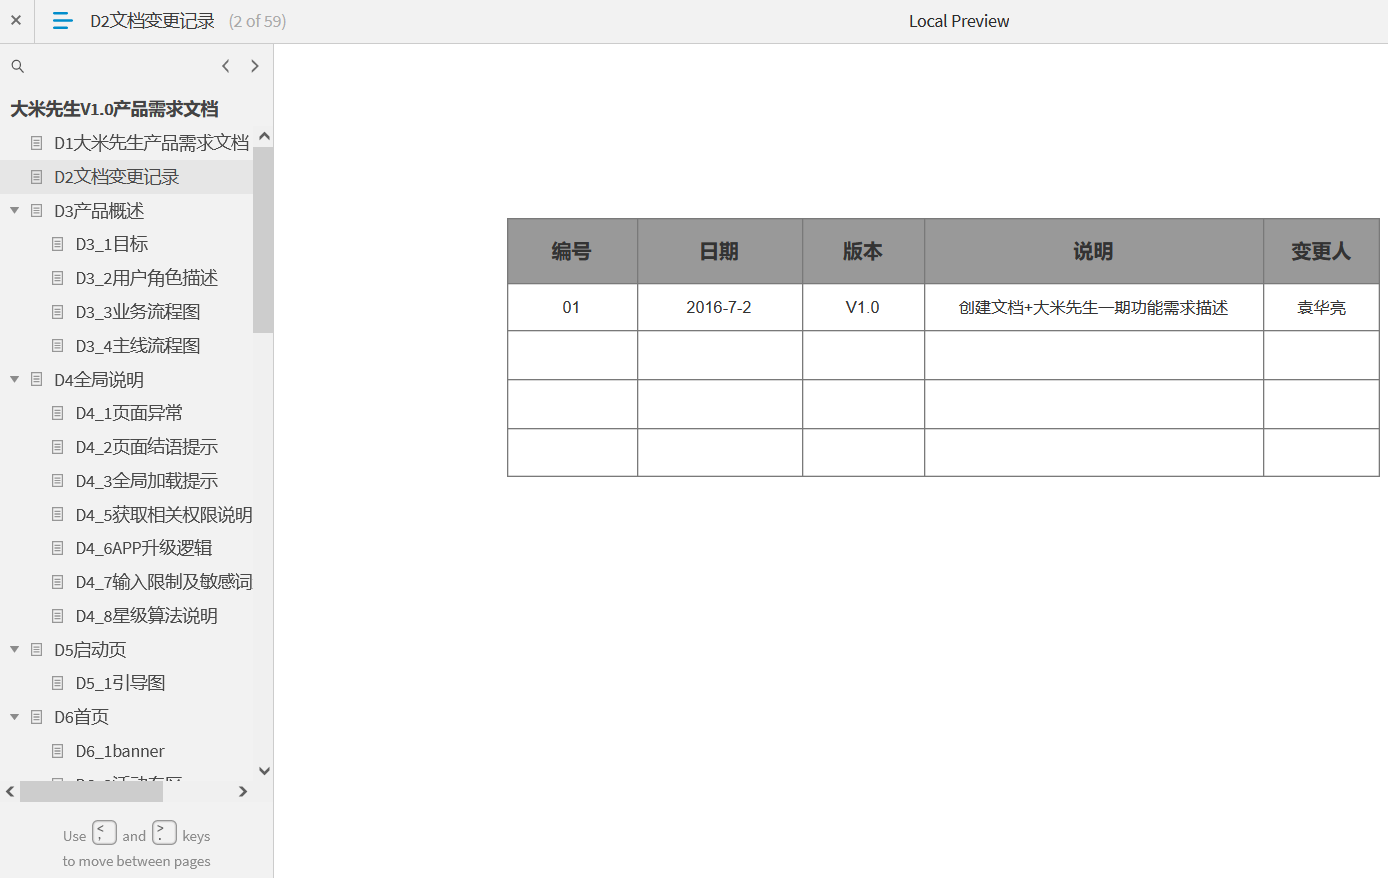Open the D4全局说明 page
This screenshot has height=878, width=1388.
click(x=99, y=380)
